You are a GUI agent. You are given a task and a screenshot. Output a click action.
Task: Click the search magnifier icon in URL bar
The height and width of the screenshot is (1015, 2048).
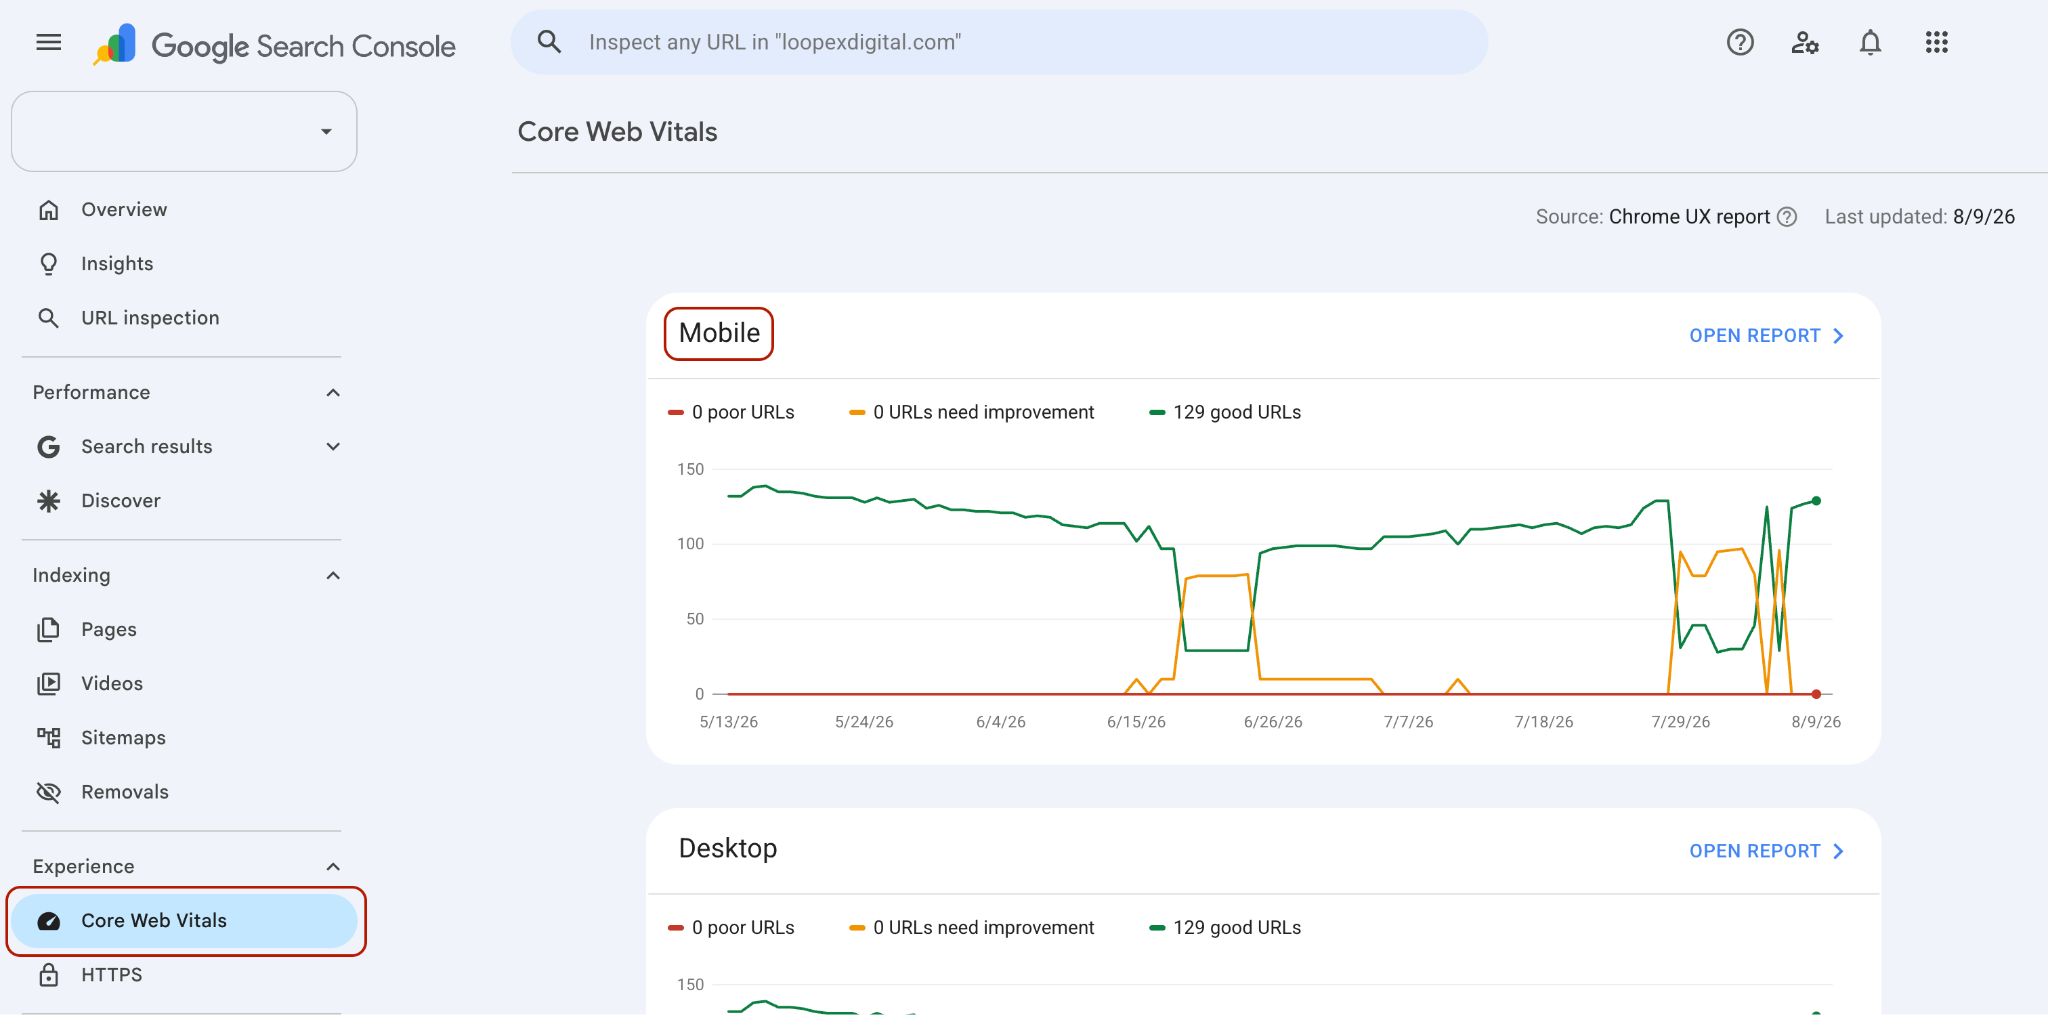[549, 42]
